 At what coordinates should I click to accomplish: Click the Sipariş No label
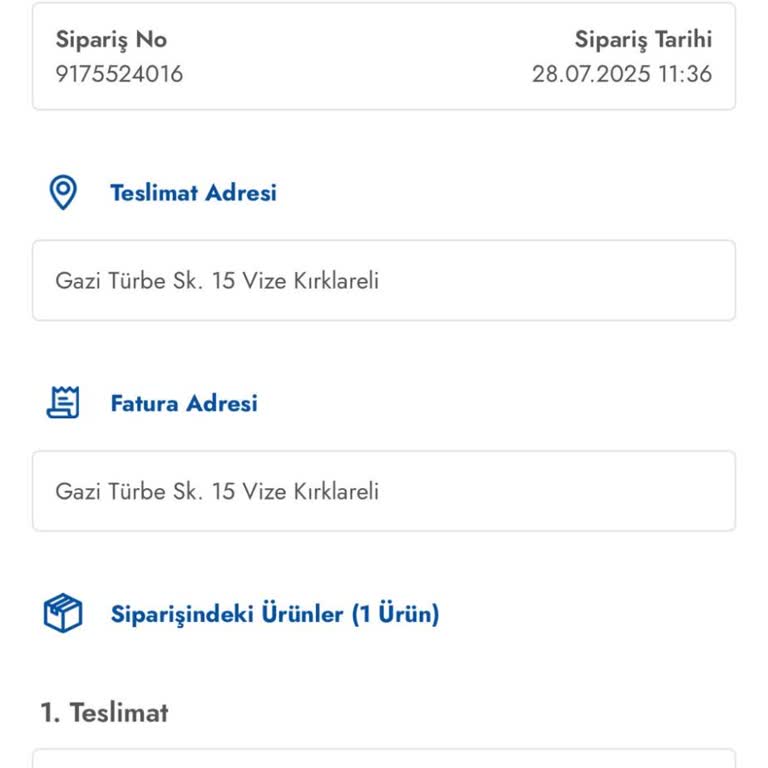pyautogui.click(x=111, y=40)
